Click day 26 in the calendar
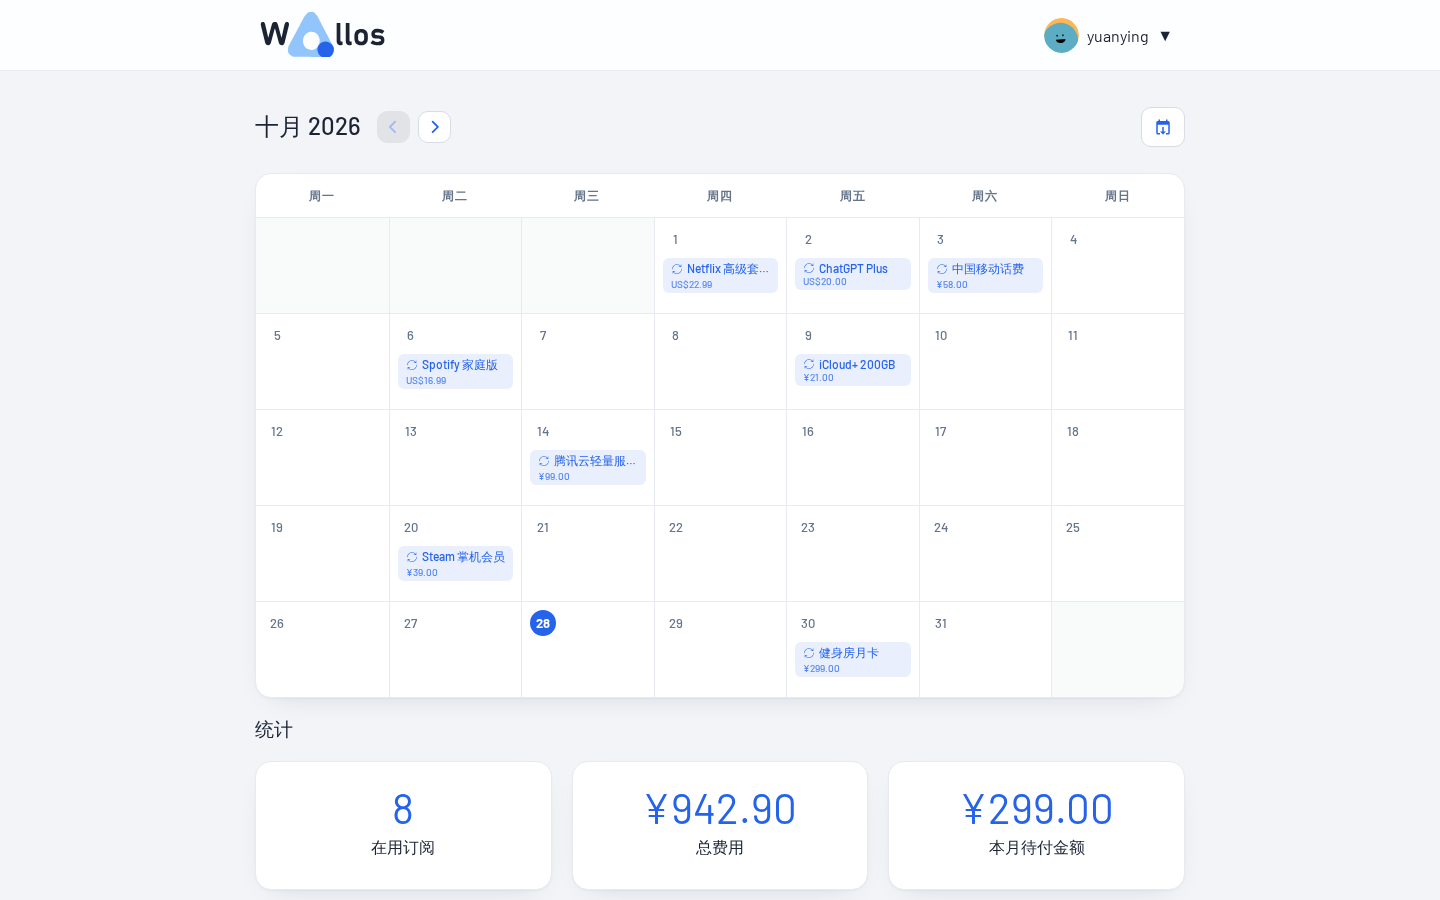This screenshot has width=1440, height=900. pos(277,624)
